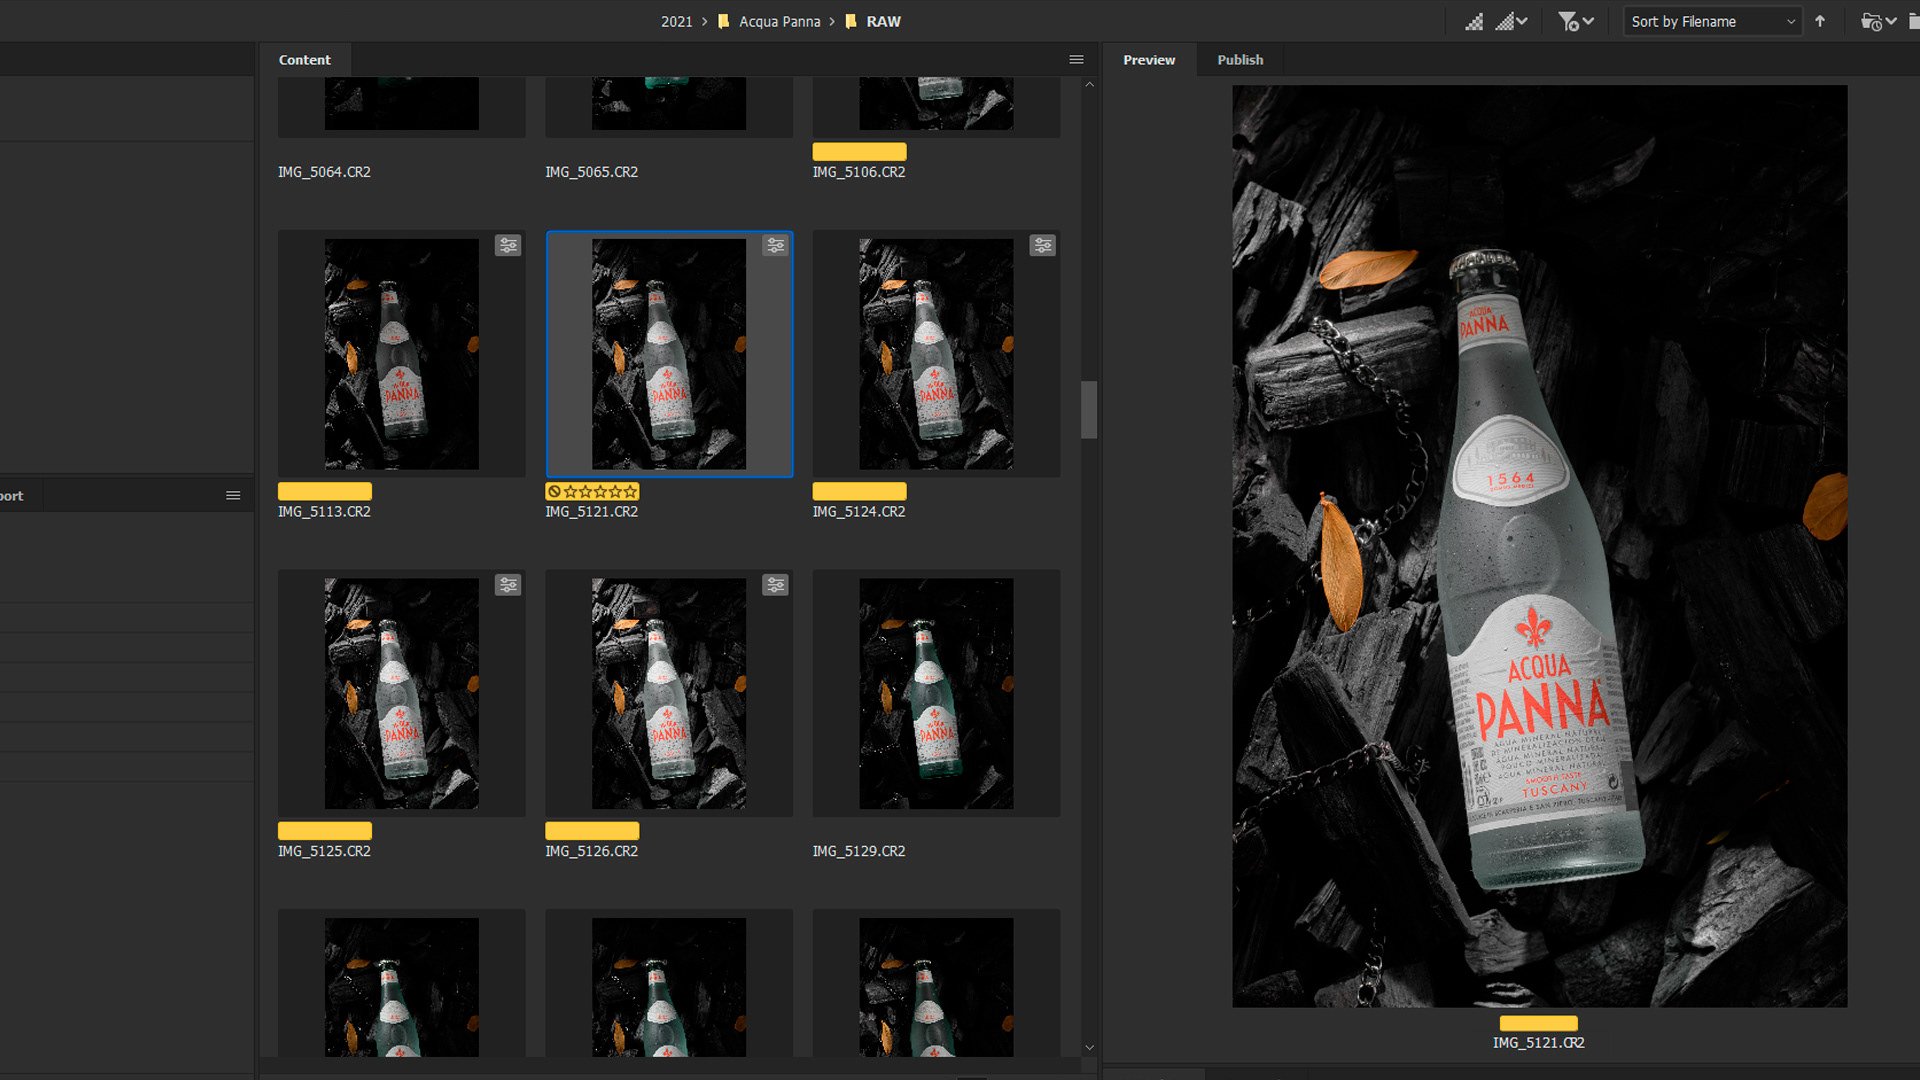This screenshot has width=1920, height=1080.
Task: Switch to the Publish tab
Action: [1240, 60]
